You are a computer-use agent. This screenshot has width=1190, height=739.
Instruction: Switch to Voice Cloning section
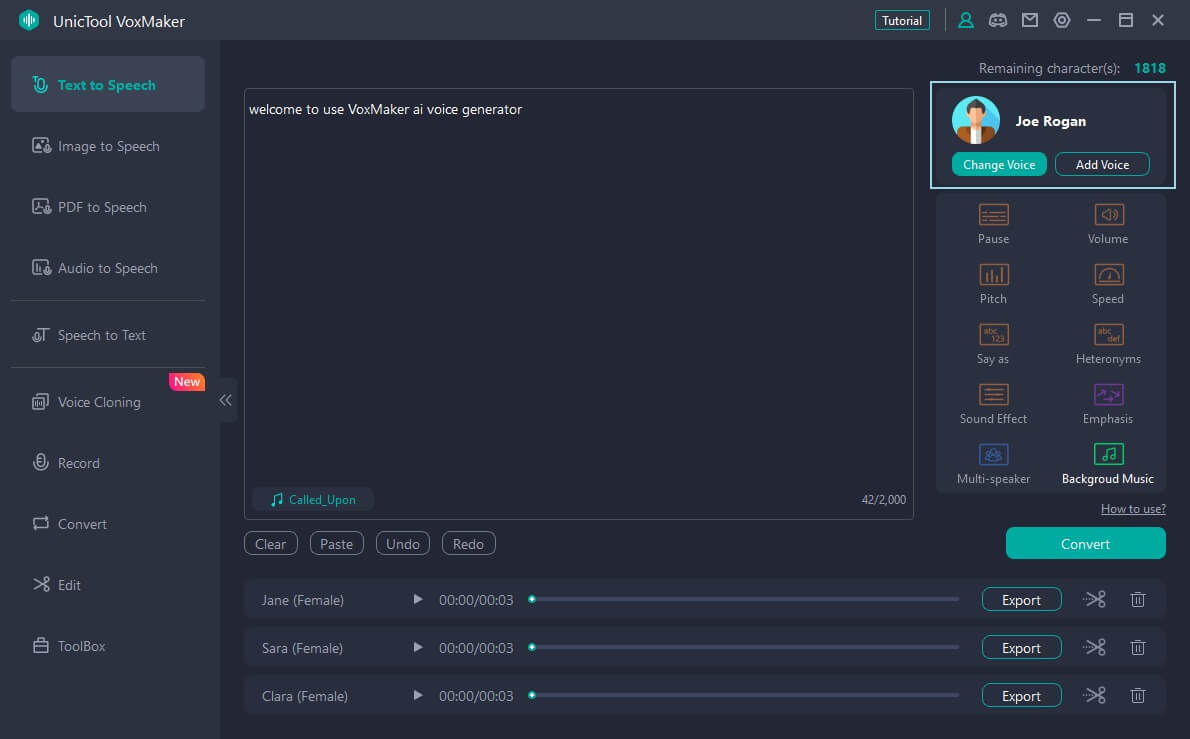tap(99, 402)
